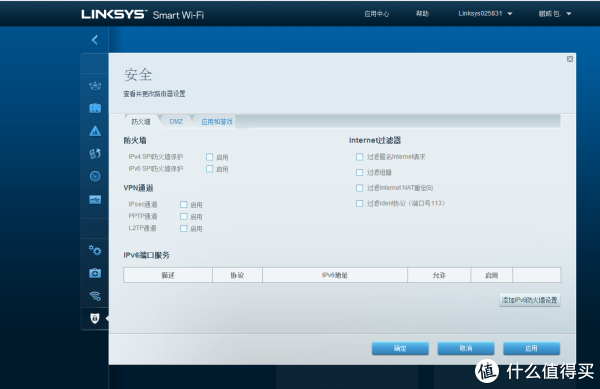Click the Add IPv6 firewall setting button
Screen dimensions: 600x389
click(530, 300)
